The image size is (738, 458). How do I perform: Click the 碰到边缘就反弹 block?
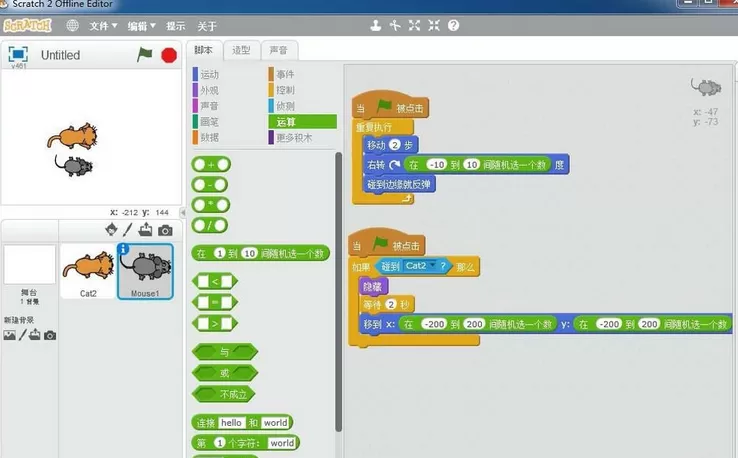[399, 184]
